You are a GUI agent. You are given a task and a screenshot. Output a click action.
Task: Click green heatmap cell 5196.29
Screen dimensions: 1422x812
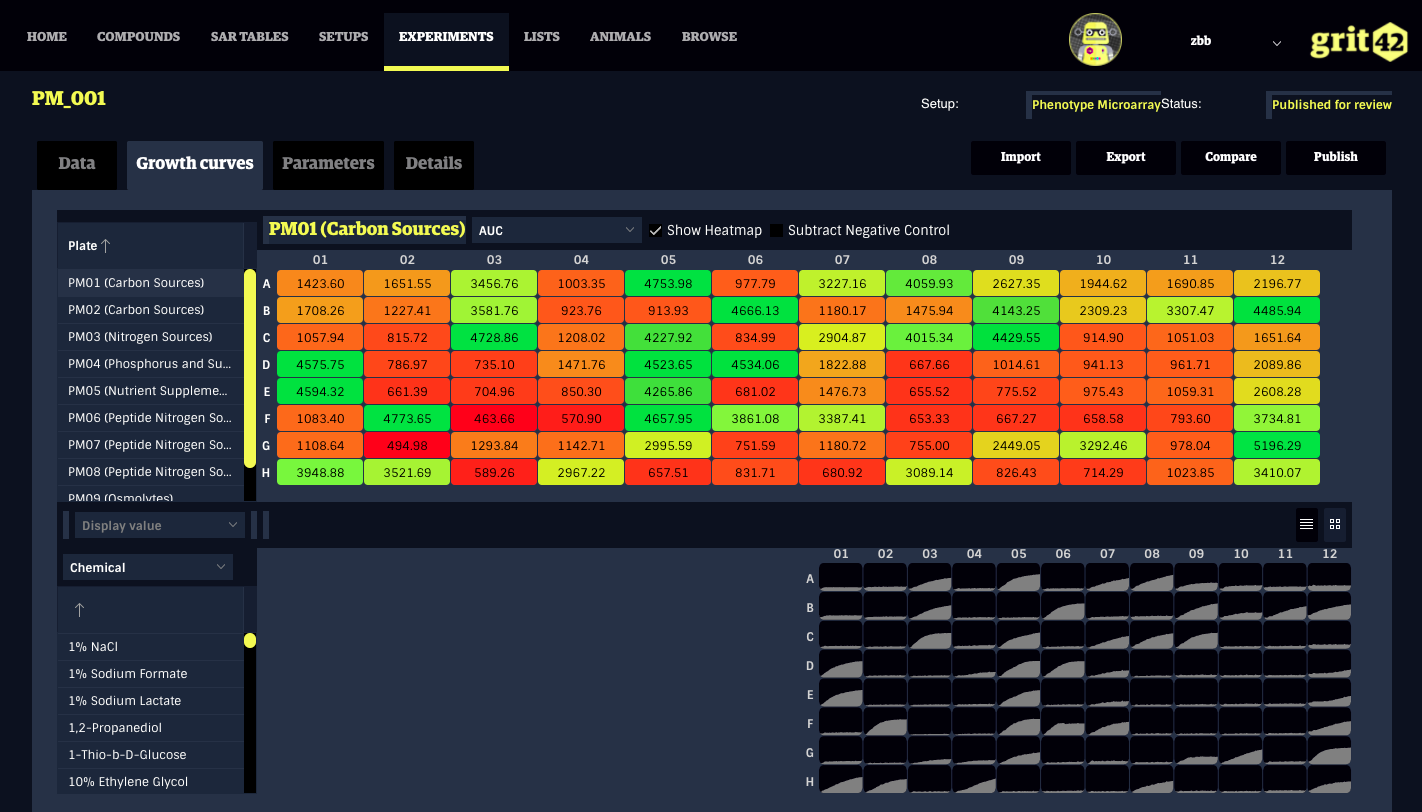tap(1277, 445)
